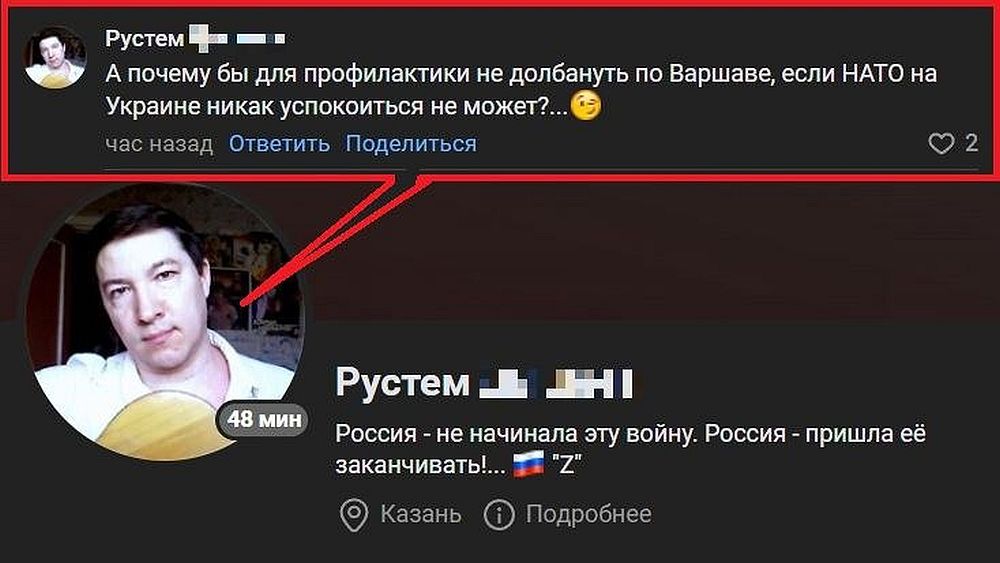Click the comment text mentioning Варшаве
1000x563 pixels.
[521, 90]
